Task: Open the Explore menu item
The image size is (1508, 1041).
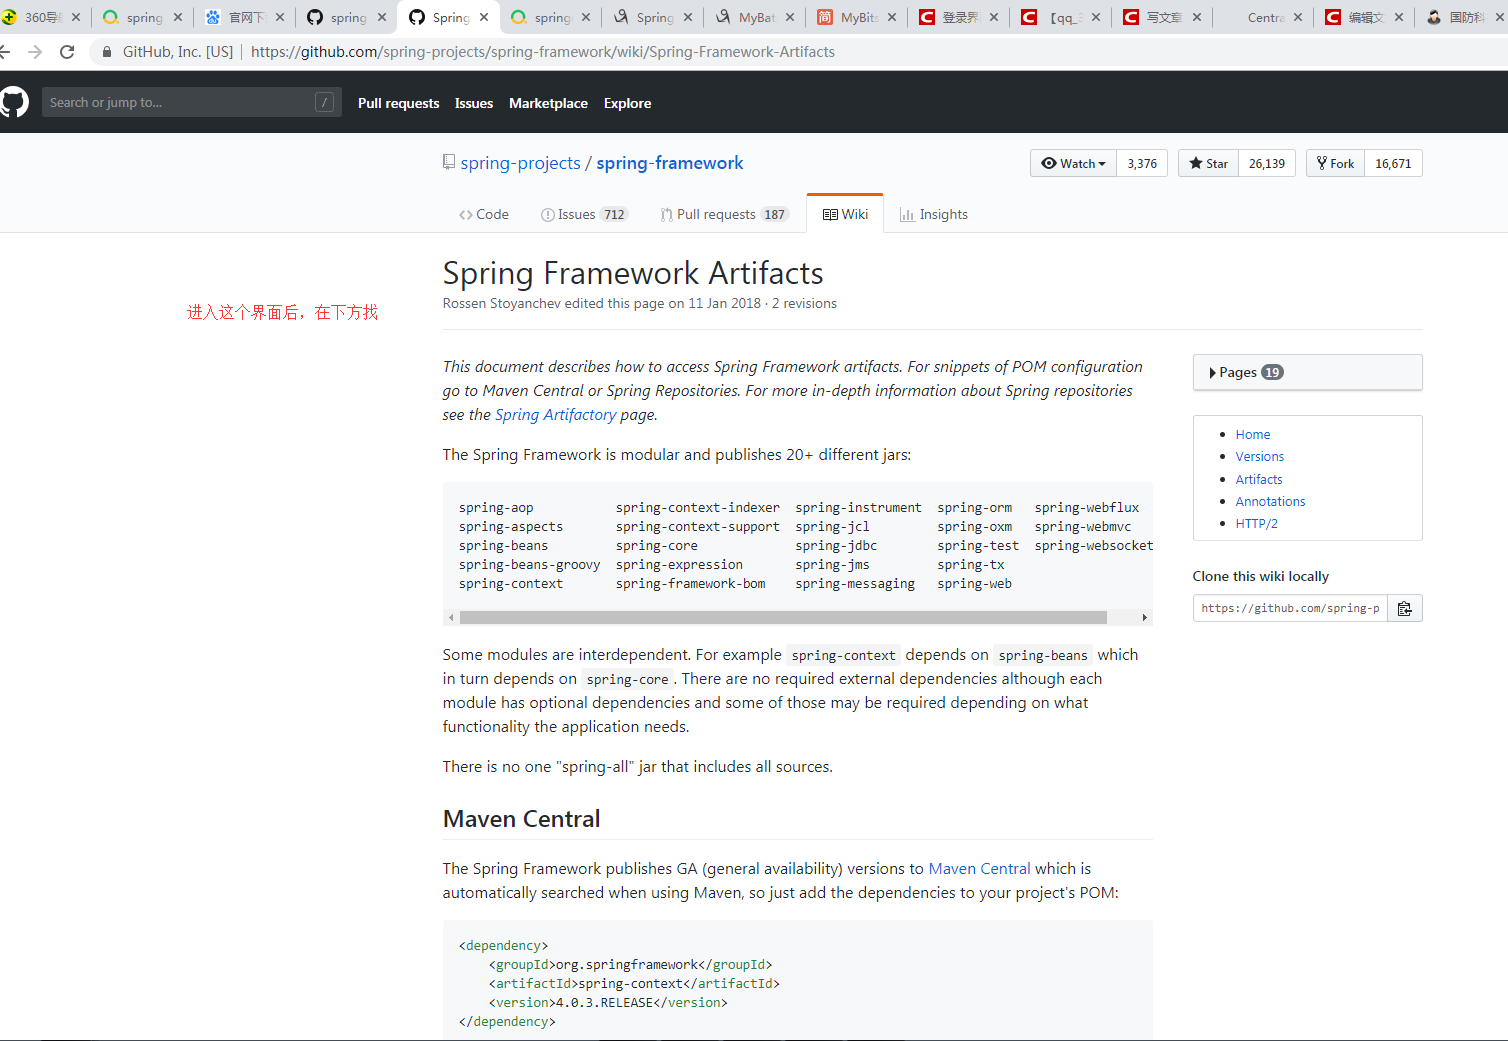Action: (x=627, y=103)
